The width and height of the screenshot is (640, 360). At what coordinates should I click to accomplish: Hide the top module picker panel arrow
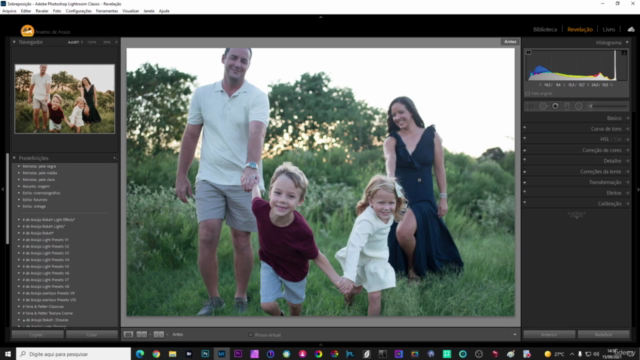[320, 17]
